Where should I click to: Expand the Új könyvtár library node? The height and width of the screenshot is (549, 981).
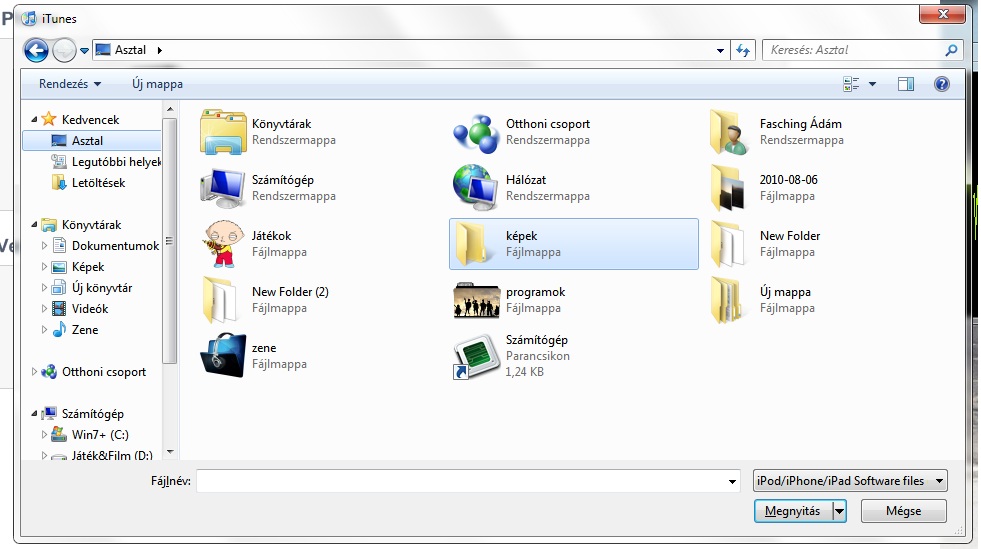(x=44, y=288)
